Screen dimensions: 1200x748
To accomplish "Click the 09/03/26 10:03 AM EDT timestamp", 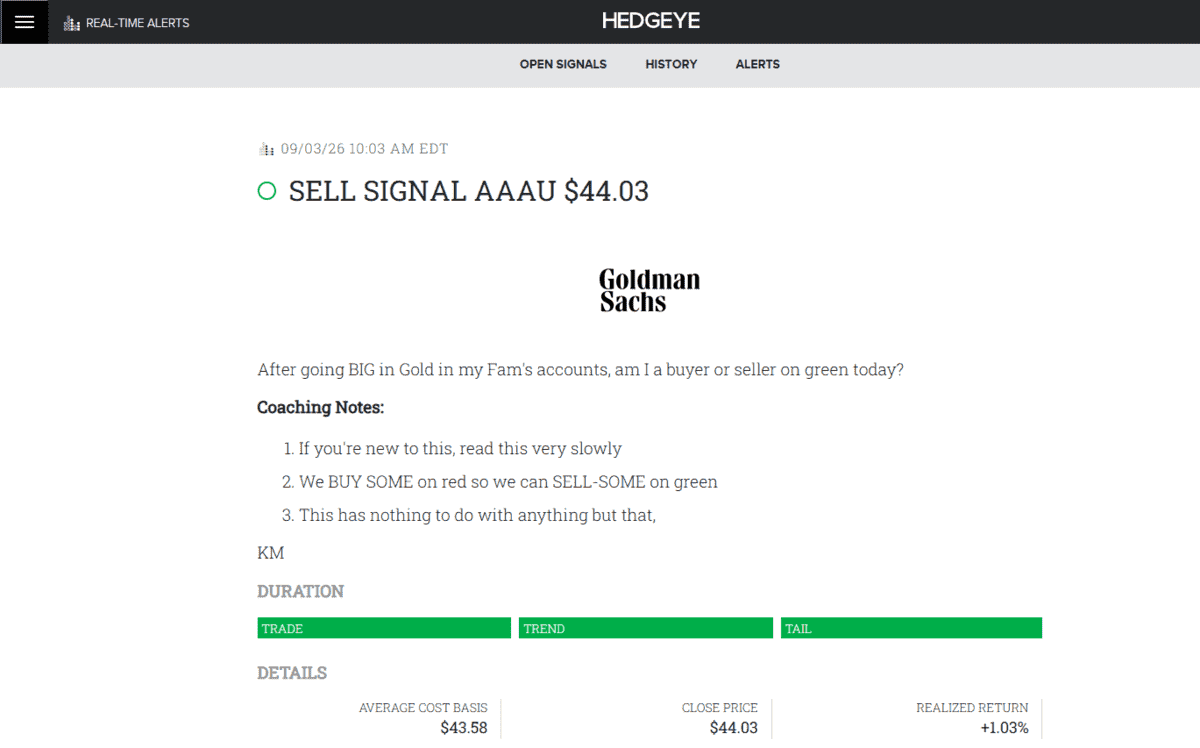I will tap(365, 149).
